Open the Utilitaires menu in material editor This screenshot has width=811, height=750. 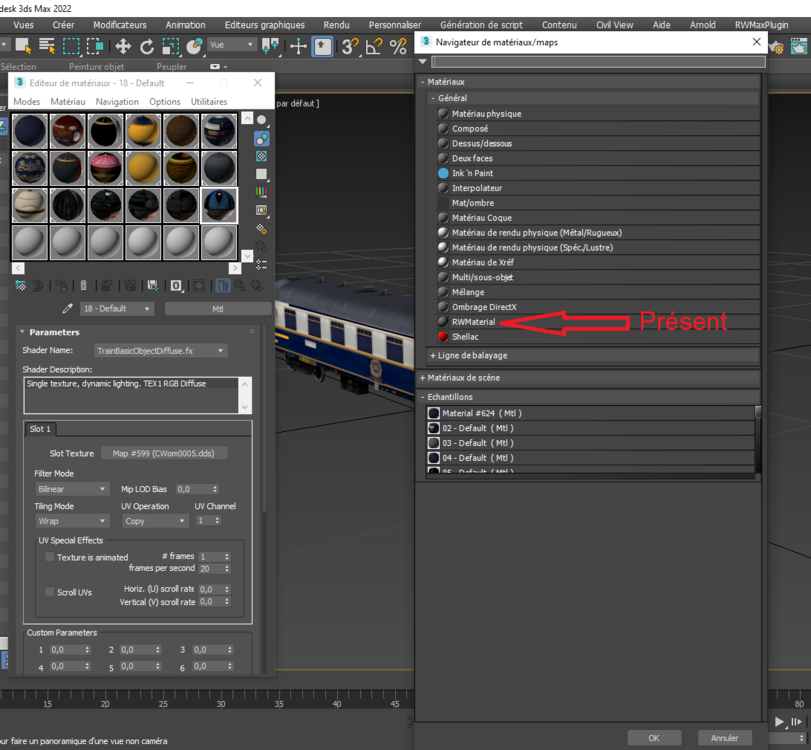(x=209, y=101)
